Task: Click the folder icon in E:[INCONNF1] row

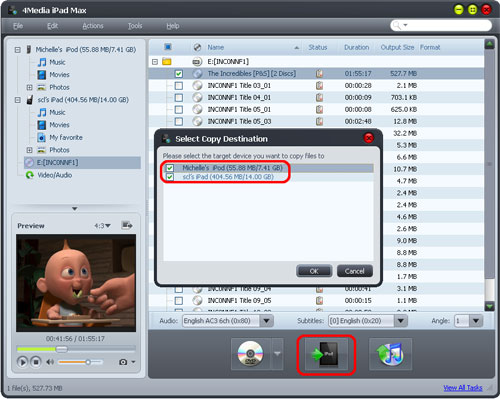Action: [167, 62]
